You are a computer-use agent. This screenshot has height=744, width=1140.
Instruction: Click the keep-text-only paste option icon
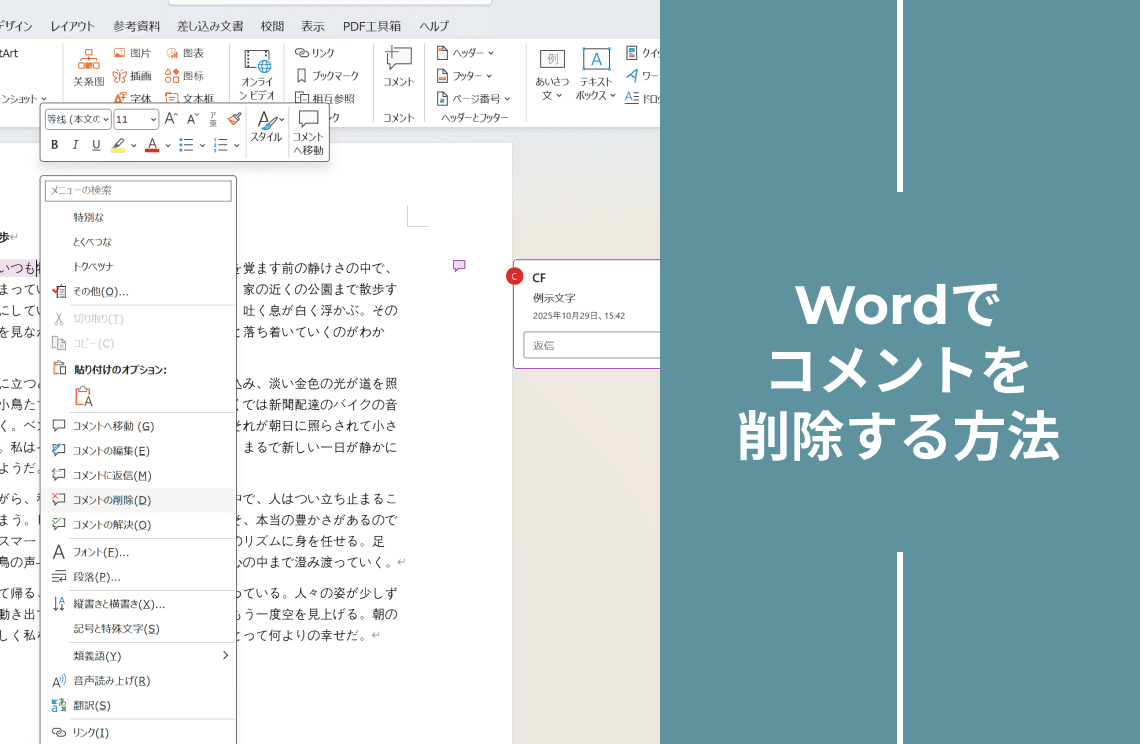point(83,395)
